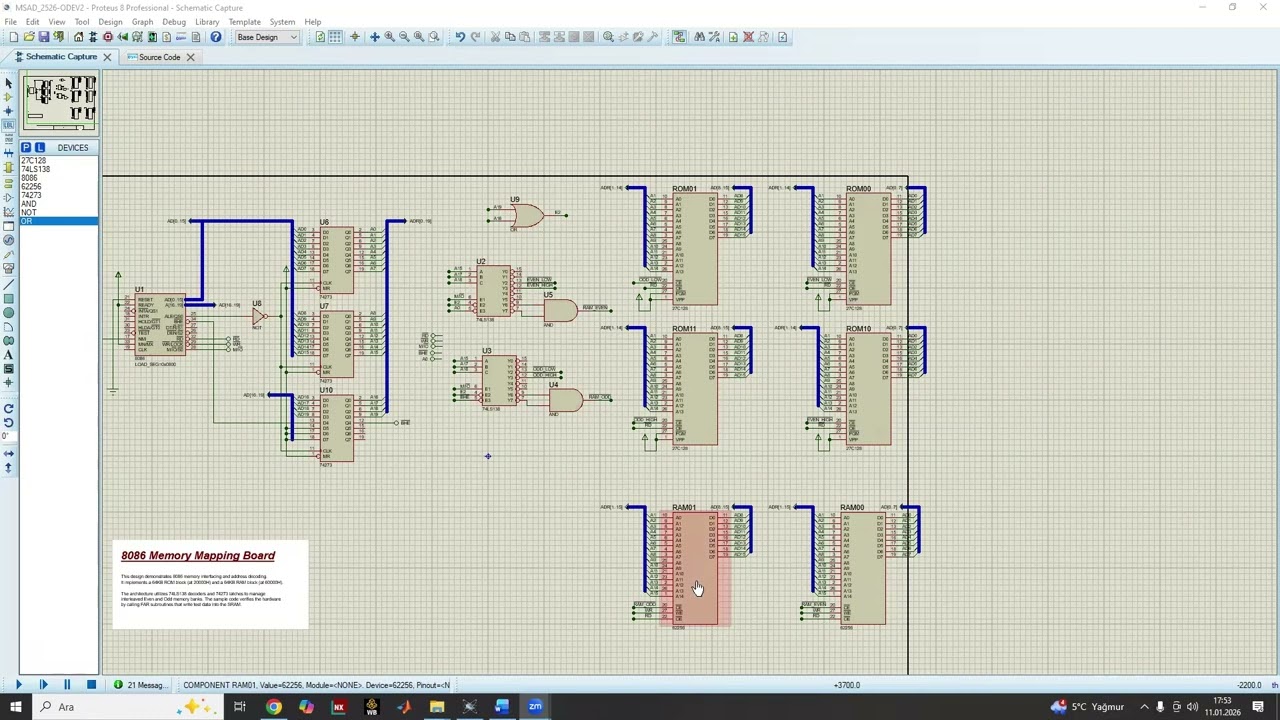Image resolution: width=1280 pixels, height=720 pixels.
Task: Select the 2D box graphics tool
Action: click(8, 299)
